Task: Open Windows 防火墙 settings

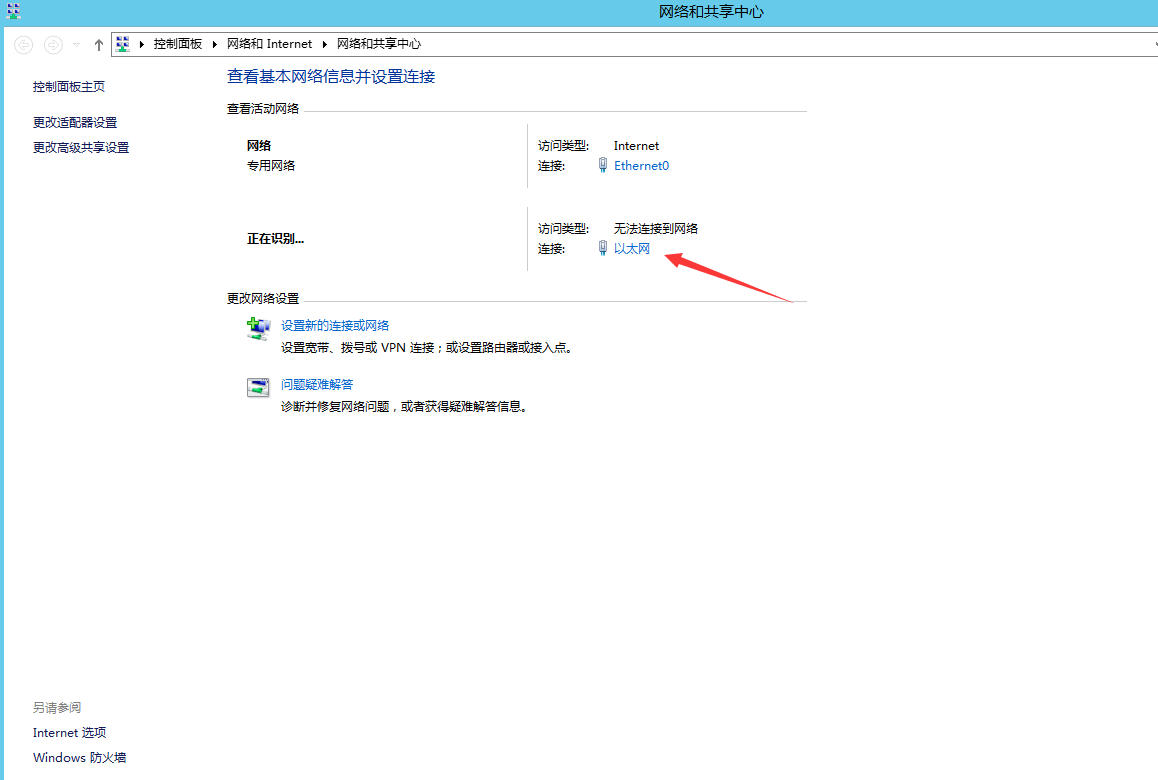Action: click(79, 757)
